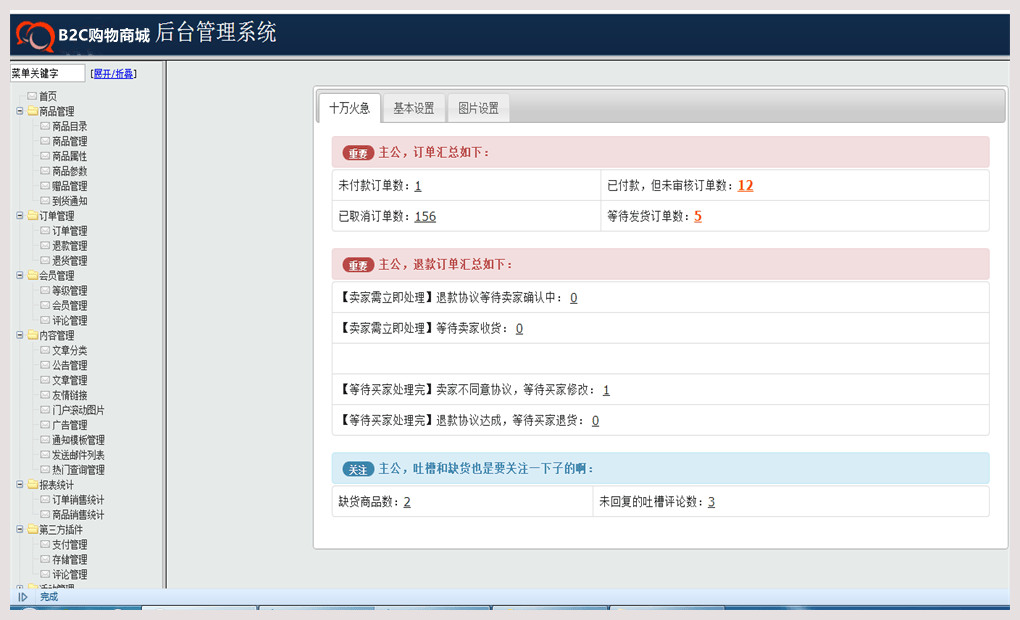Open the unanswered complaints link showing 3
This screenshot has height=620, width=1020.
click(x=710, y=501)
